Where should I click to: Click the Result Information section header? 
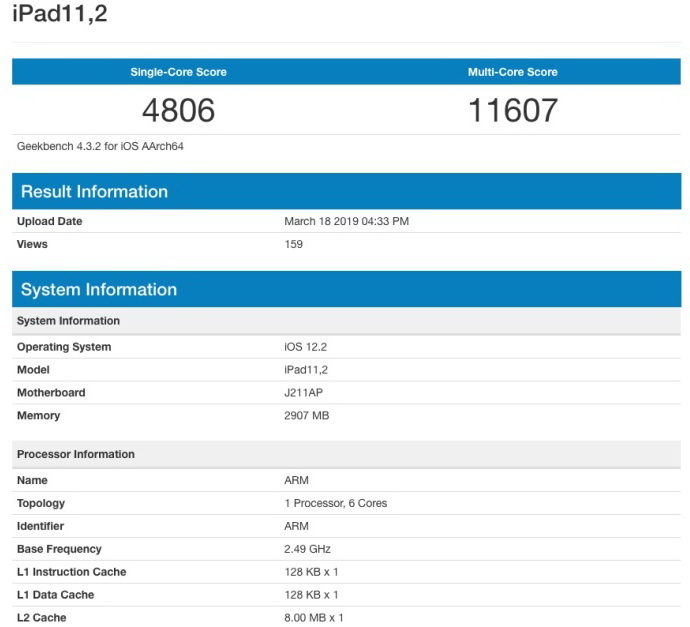pos(346,191)
